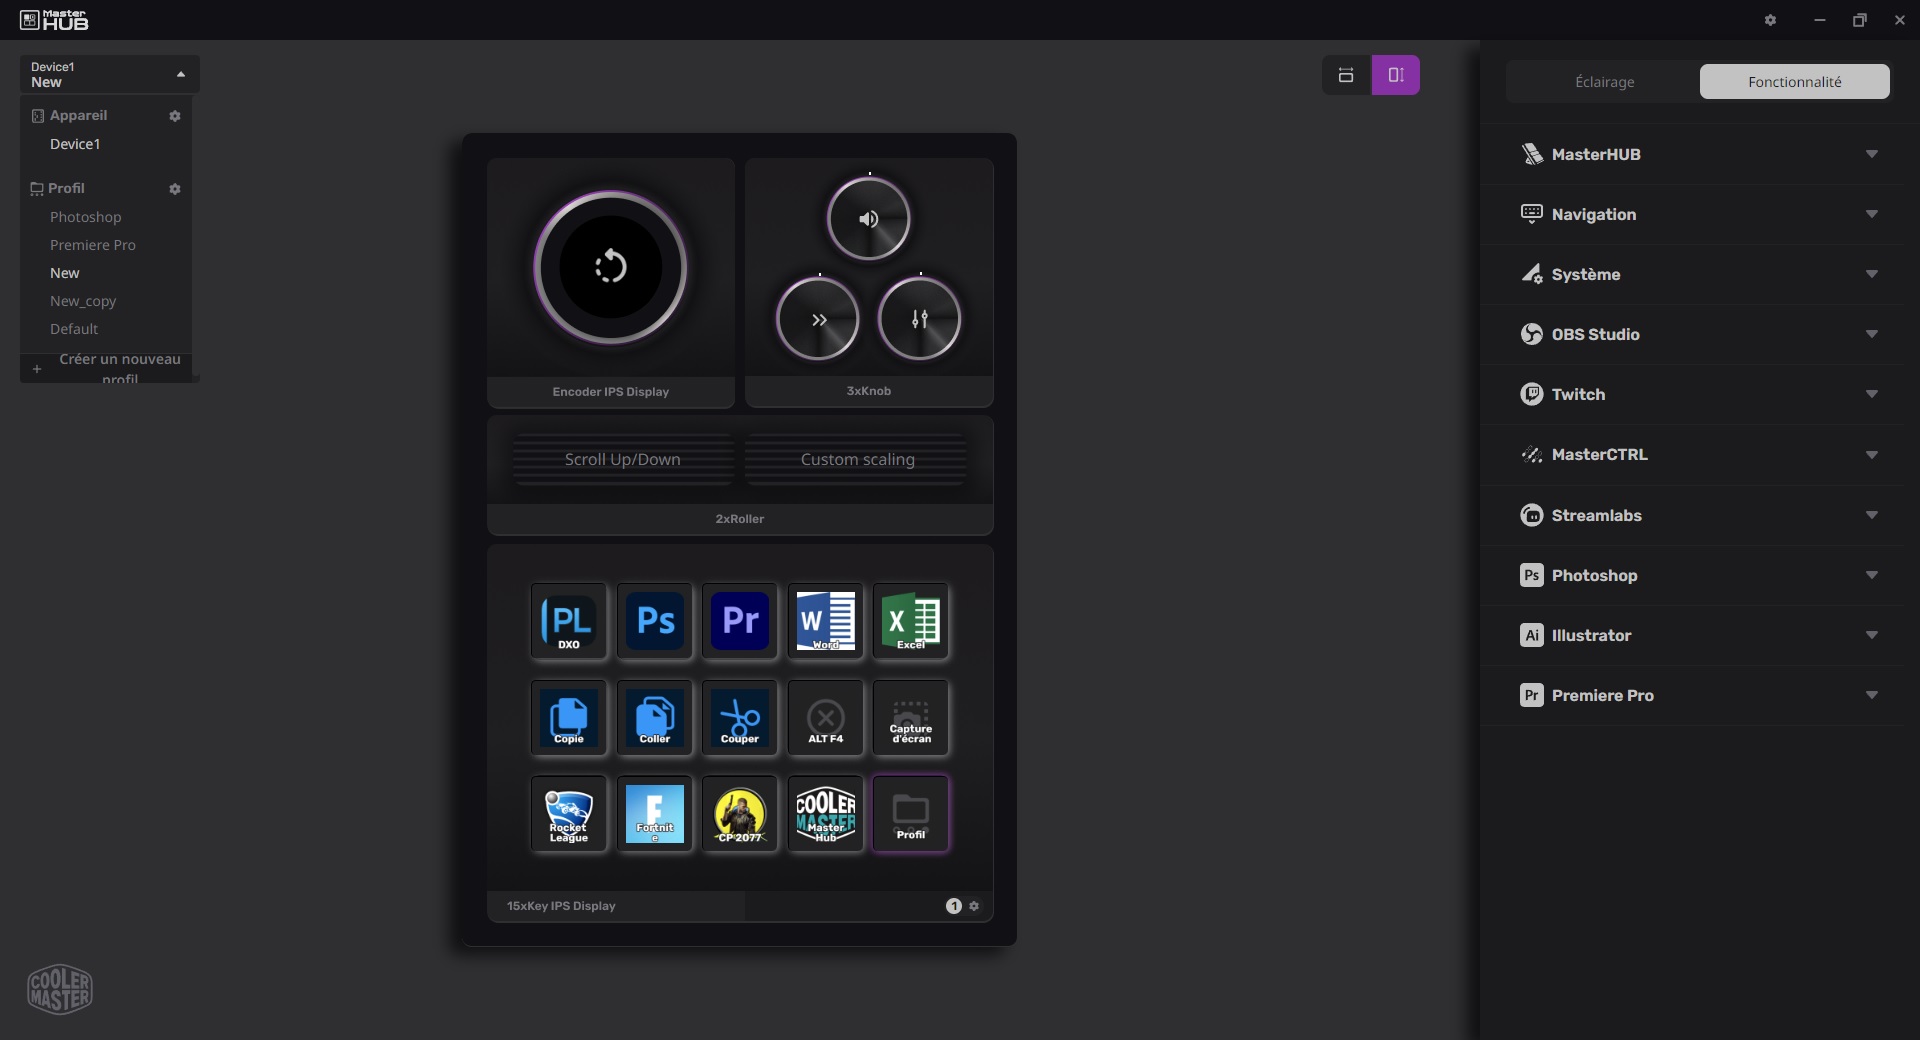This screenshot has width=1920, height=1040.
Task: Click Créer un nouveau profil
Action: pyautogui.click(x=119, y=367)
